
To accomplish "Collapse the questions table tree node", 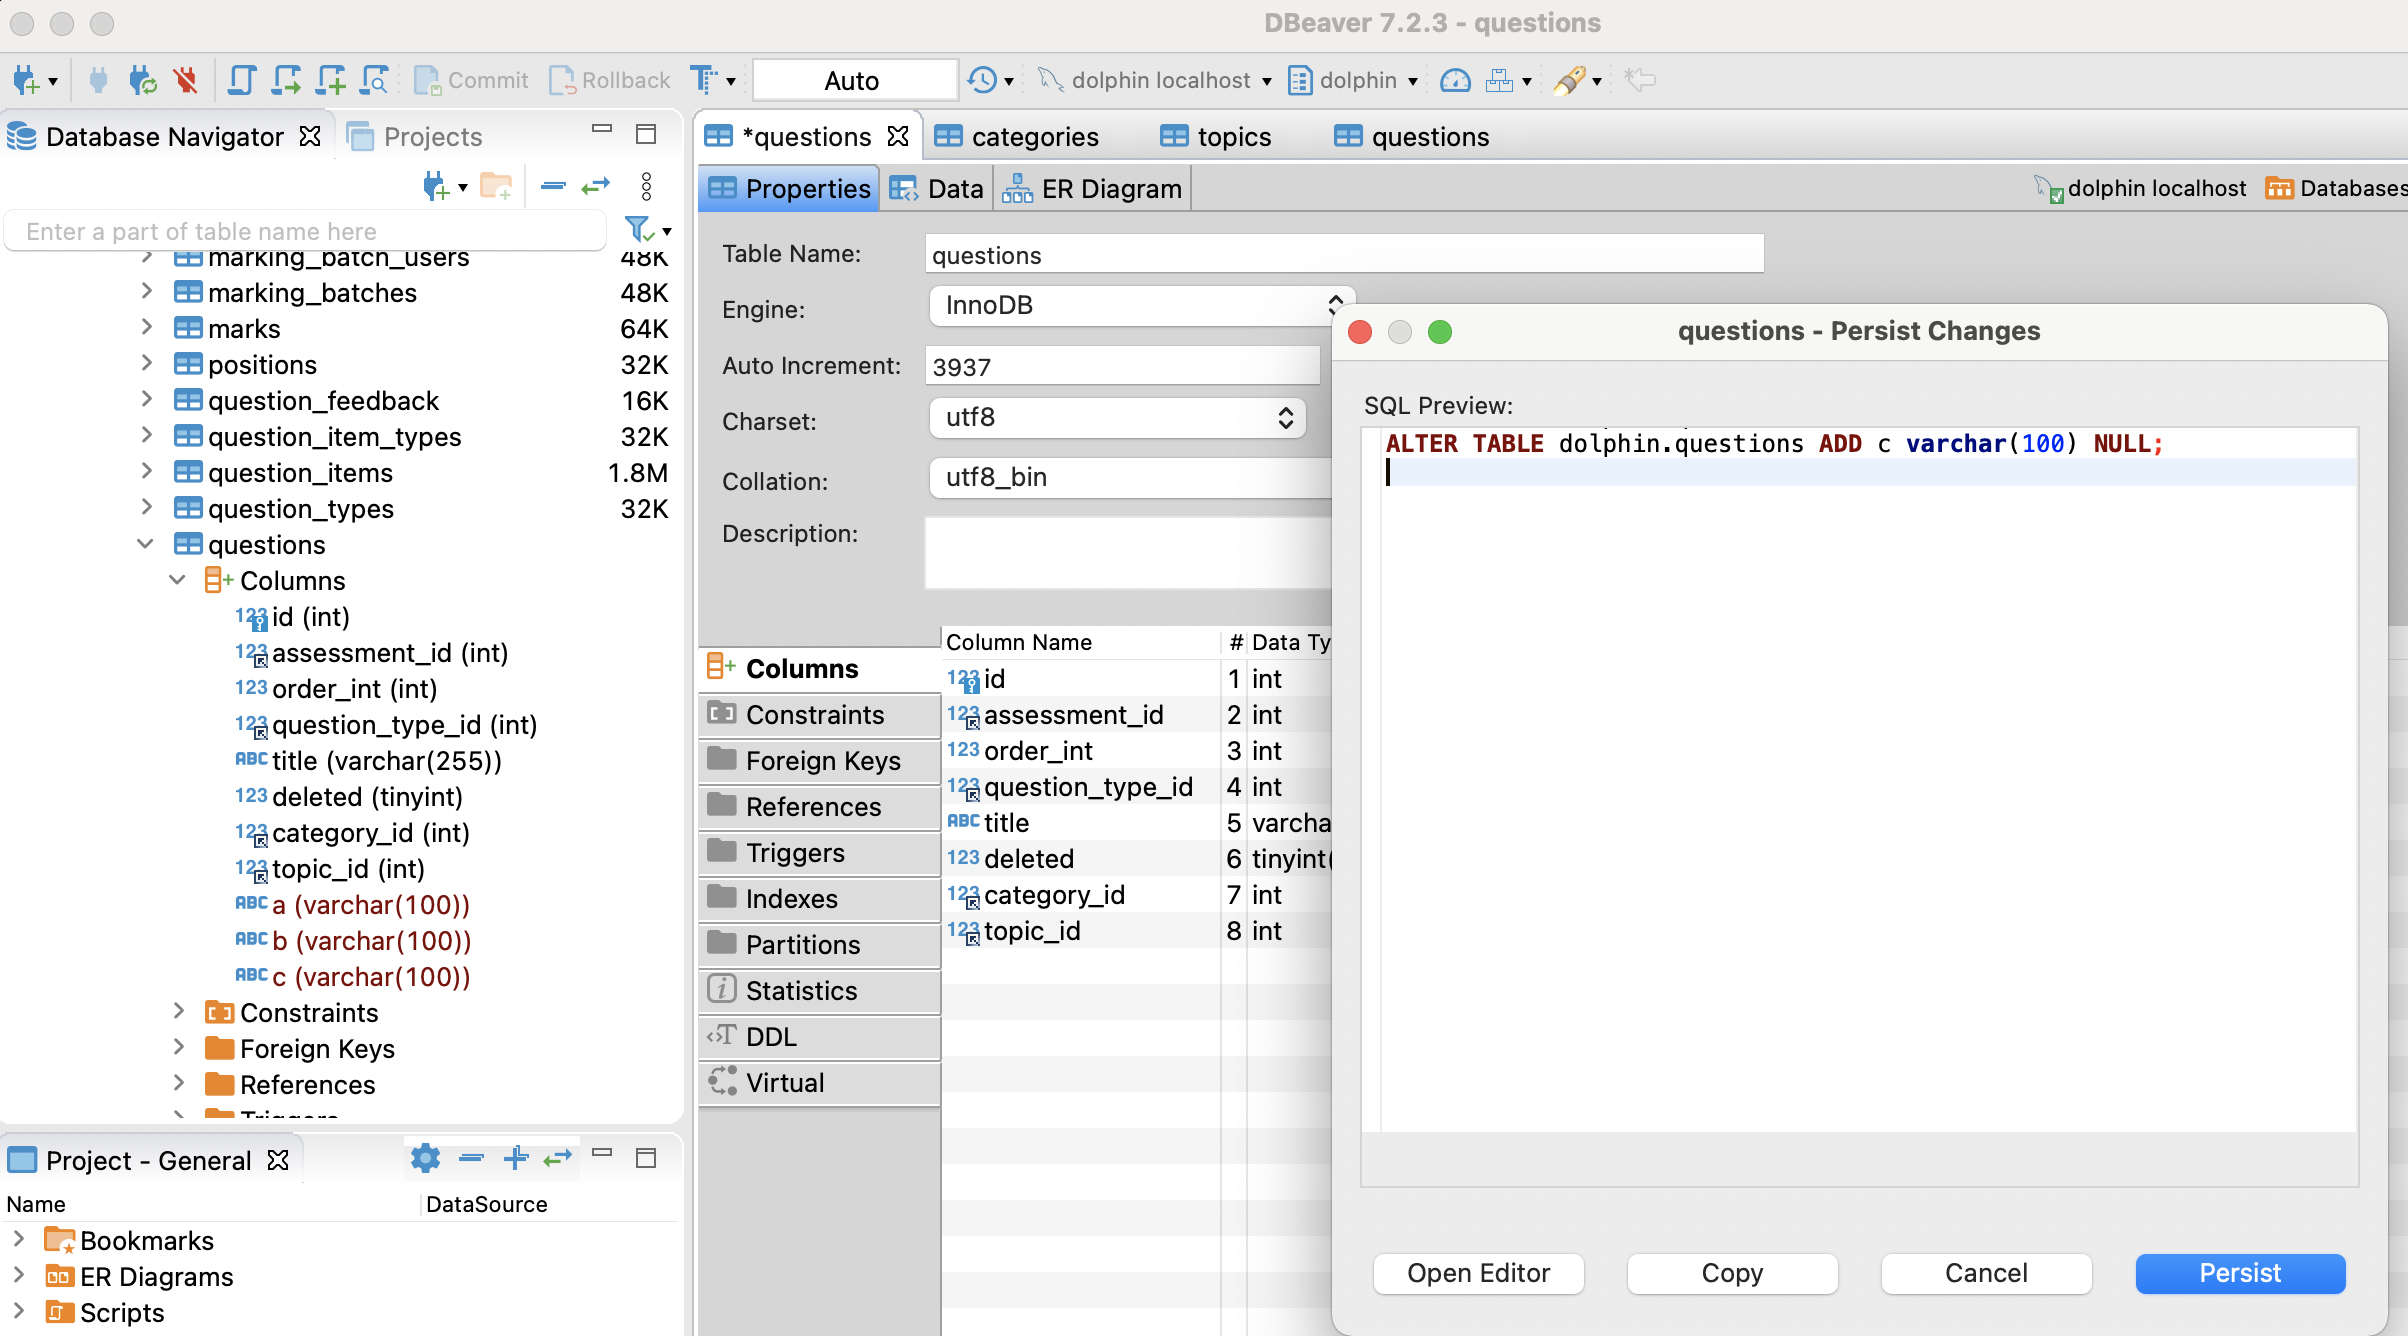I will [x=145, y=544].
